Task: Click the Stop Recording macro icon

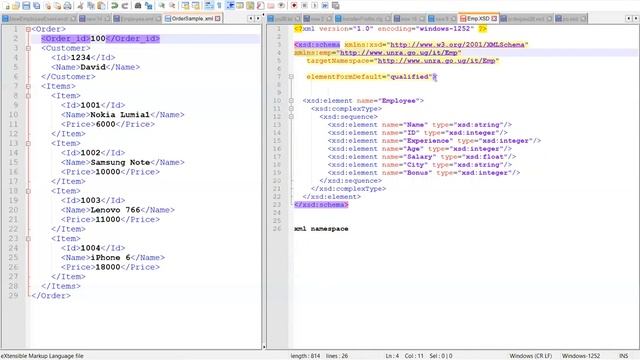Action: click(x=304, y=6)
